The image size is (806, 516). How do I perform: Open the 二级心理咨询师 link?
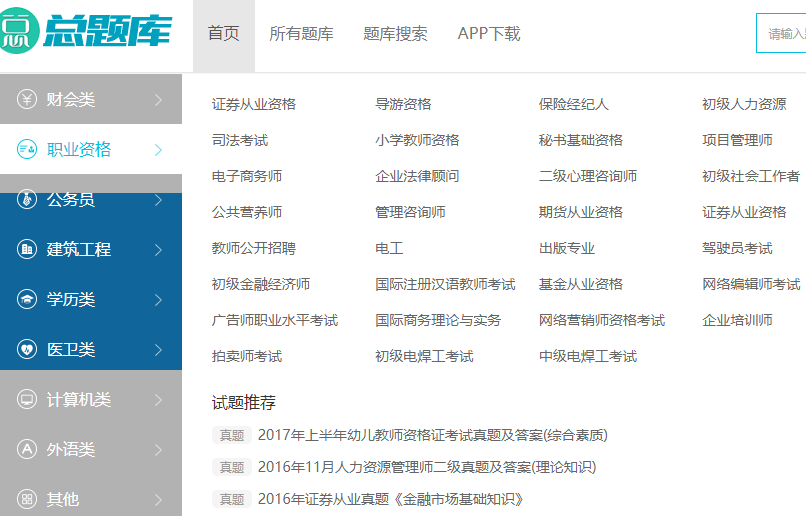coord(588,176)
